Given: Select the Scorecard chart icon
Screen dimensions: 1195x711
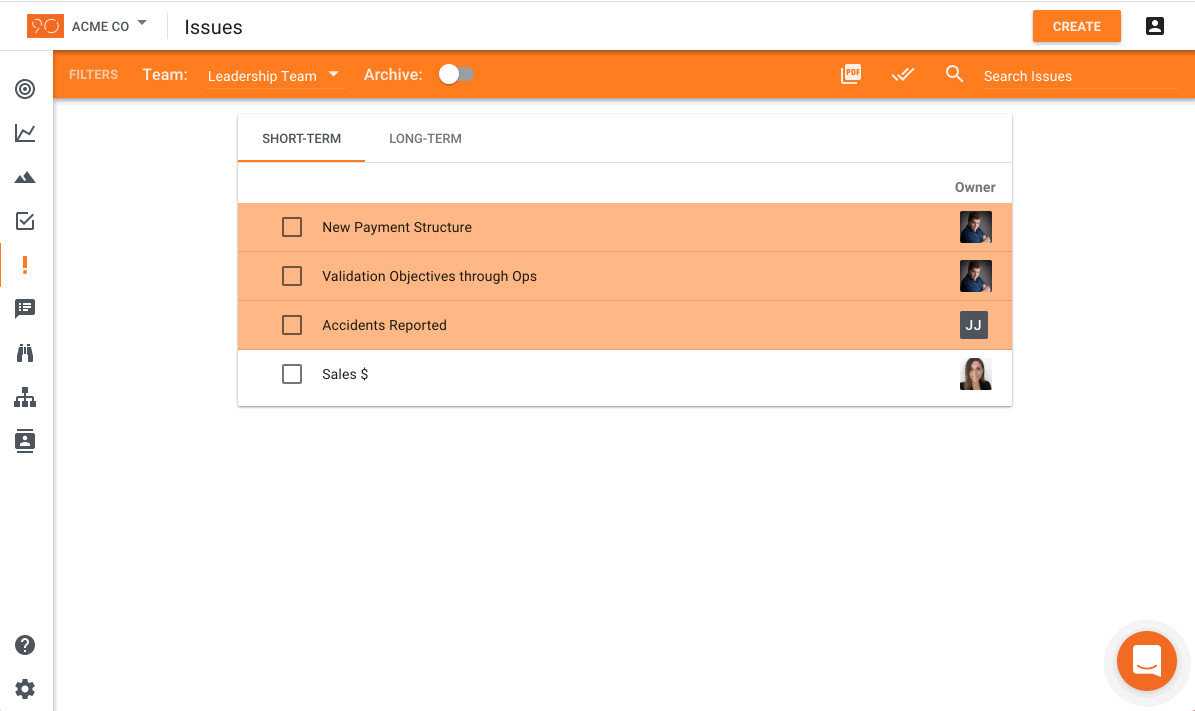Looking at the screenshot, I should (x=25, y=133).
